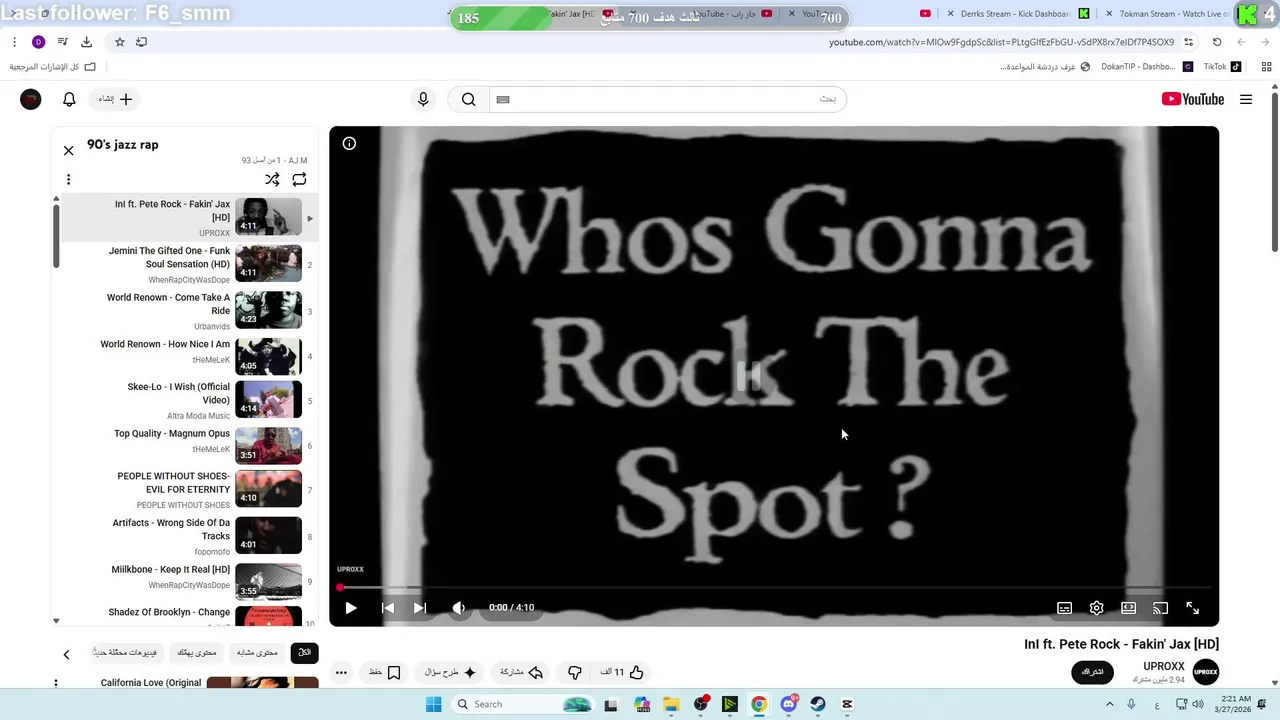Focus the YouTube search field
The width and height of the screenshot is (1280, 720).
[667, 99]
